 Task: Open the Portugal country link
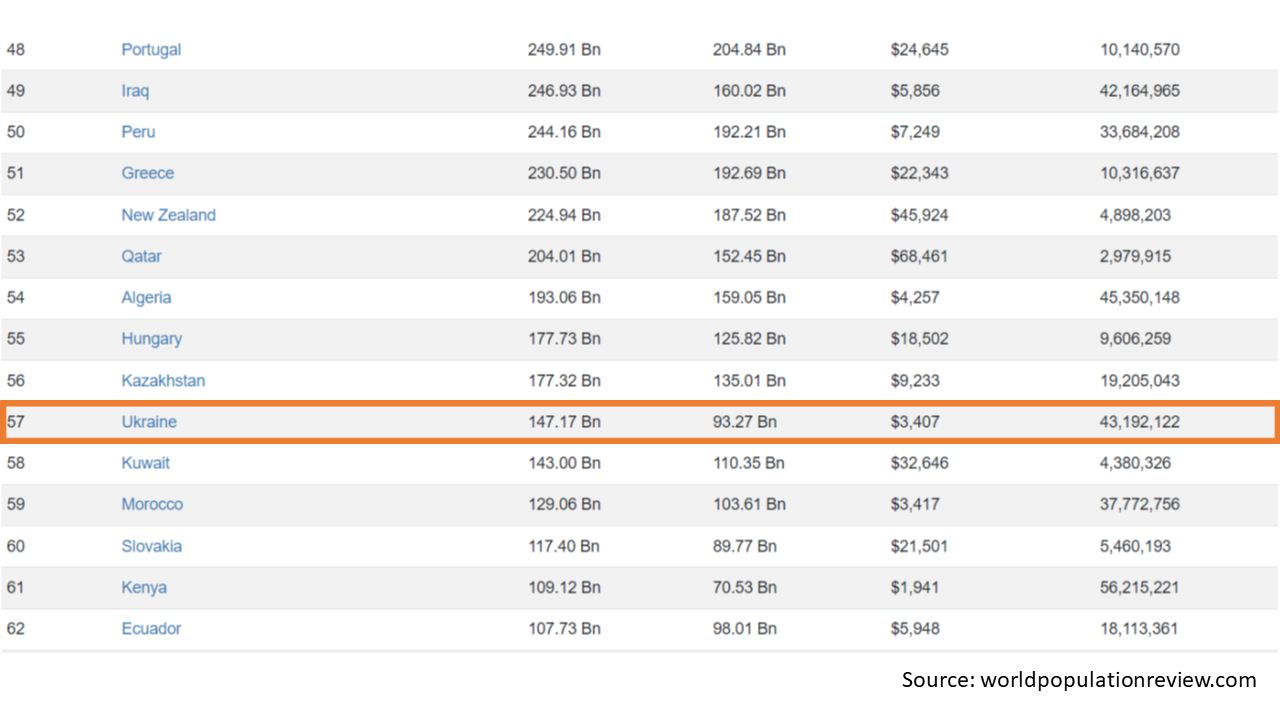(151, 49)
